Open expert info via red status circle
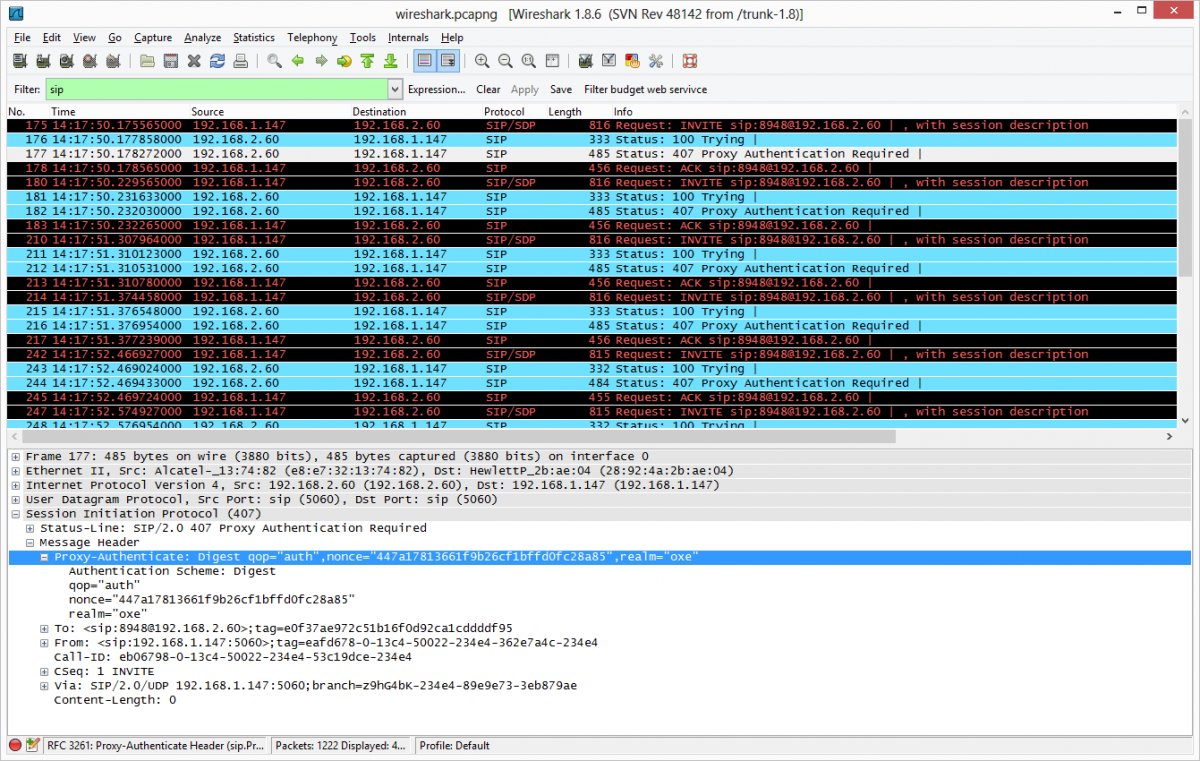1200x761 pixels. point(15,745)
